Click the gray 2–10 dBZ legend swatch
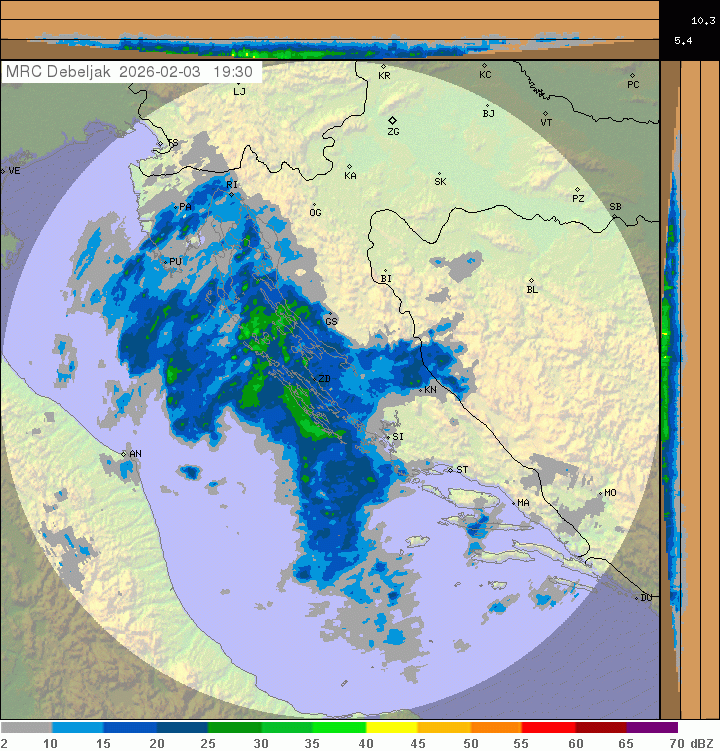Viewport: 720px width, 751px height. tap(26, 727)
